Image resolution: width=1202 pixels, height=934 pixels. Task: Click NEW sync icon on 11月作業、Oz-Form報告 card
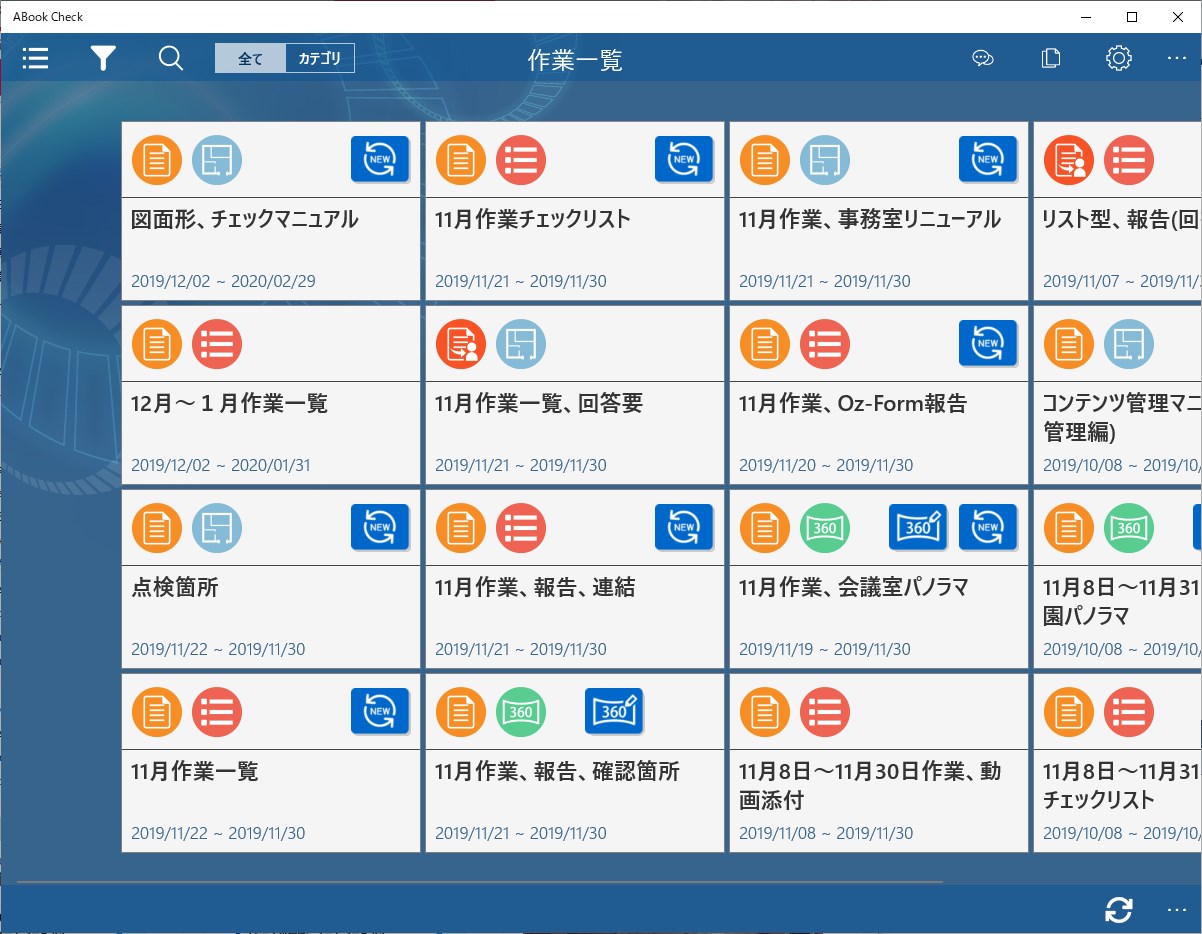(988, 343)
